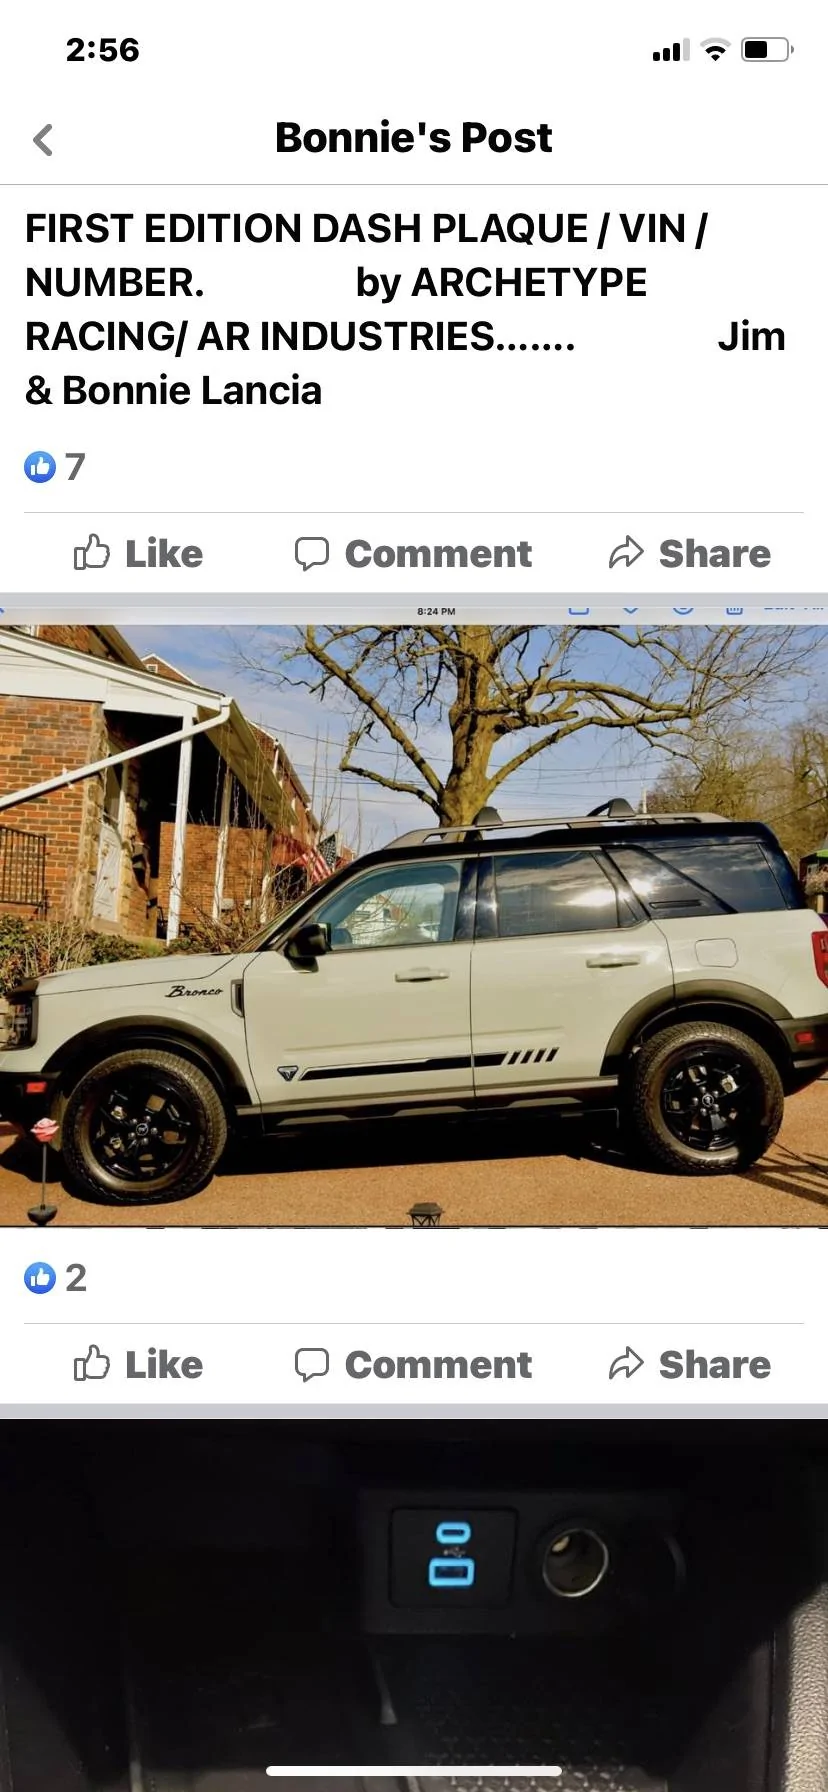Select the Comment label below the Bronco photo
The image size is (828, 1792).
point(438,1364)
